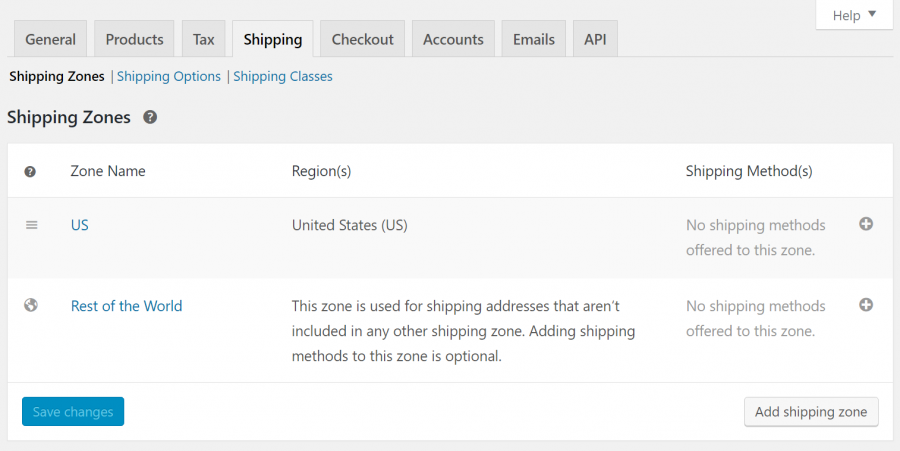The width and height of the screenshot is (900, 451).
Task: Open the US zone name link
Action: click(80, 225)
